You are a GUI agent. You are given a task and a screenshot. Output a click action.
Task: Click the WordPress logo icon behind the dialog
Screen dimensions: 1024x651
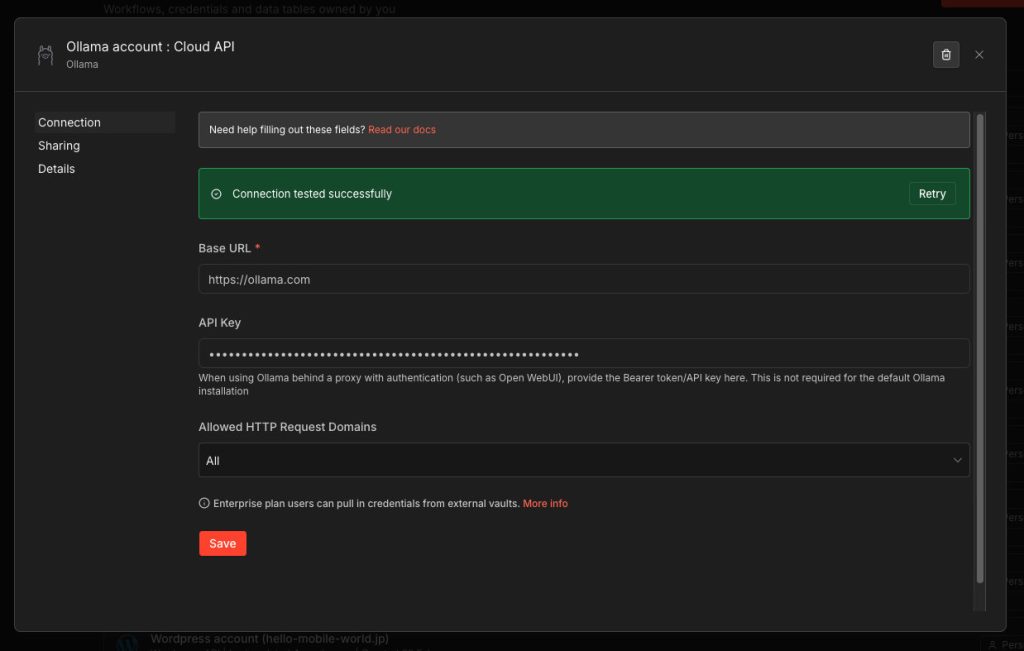click(126, 643)
